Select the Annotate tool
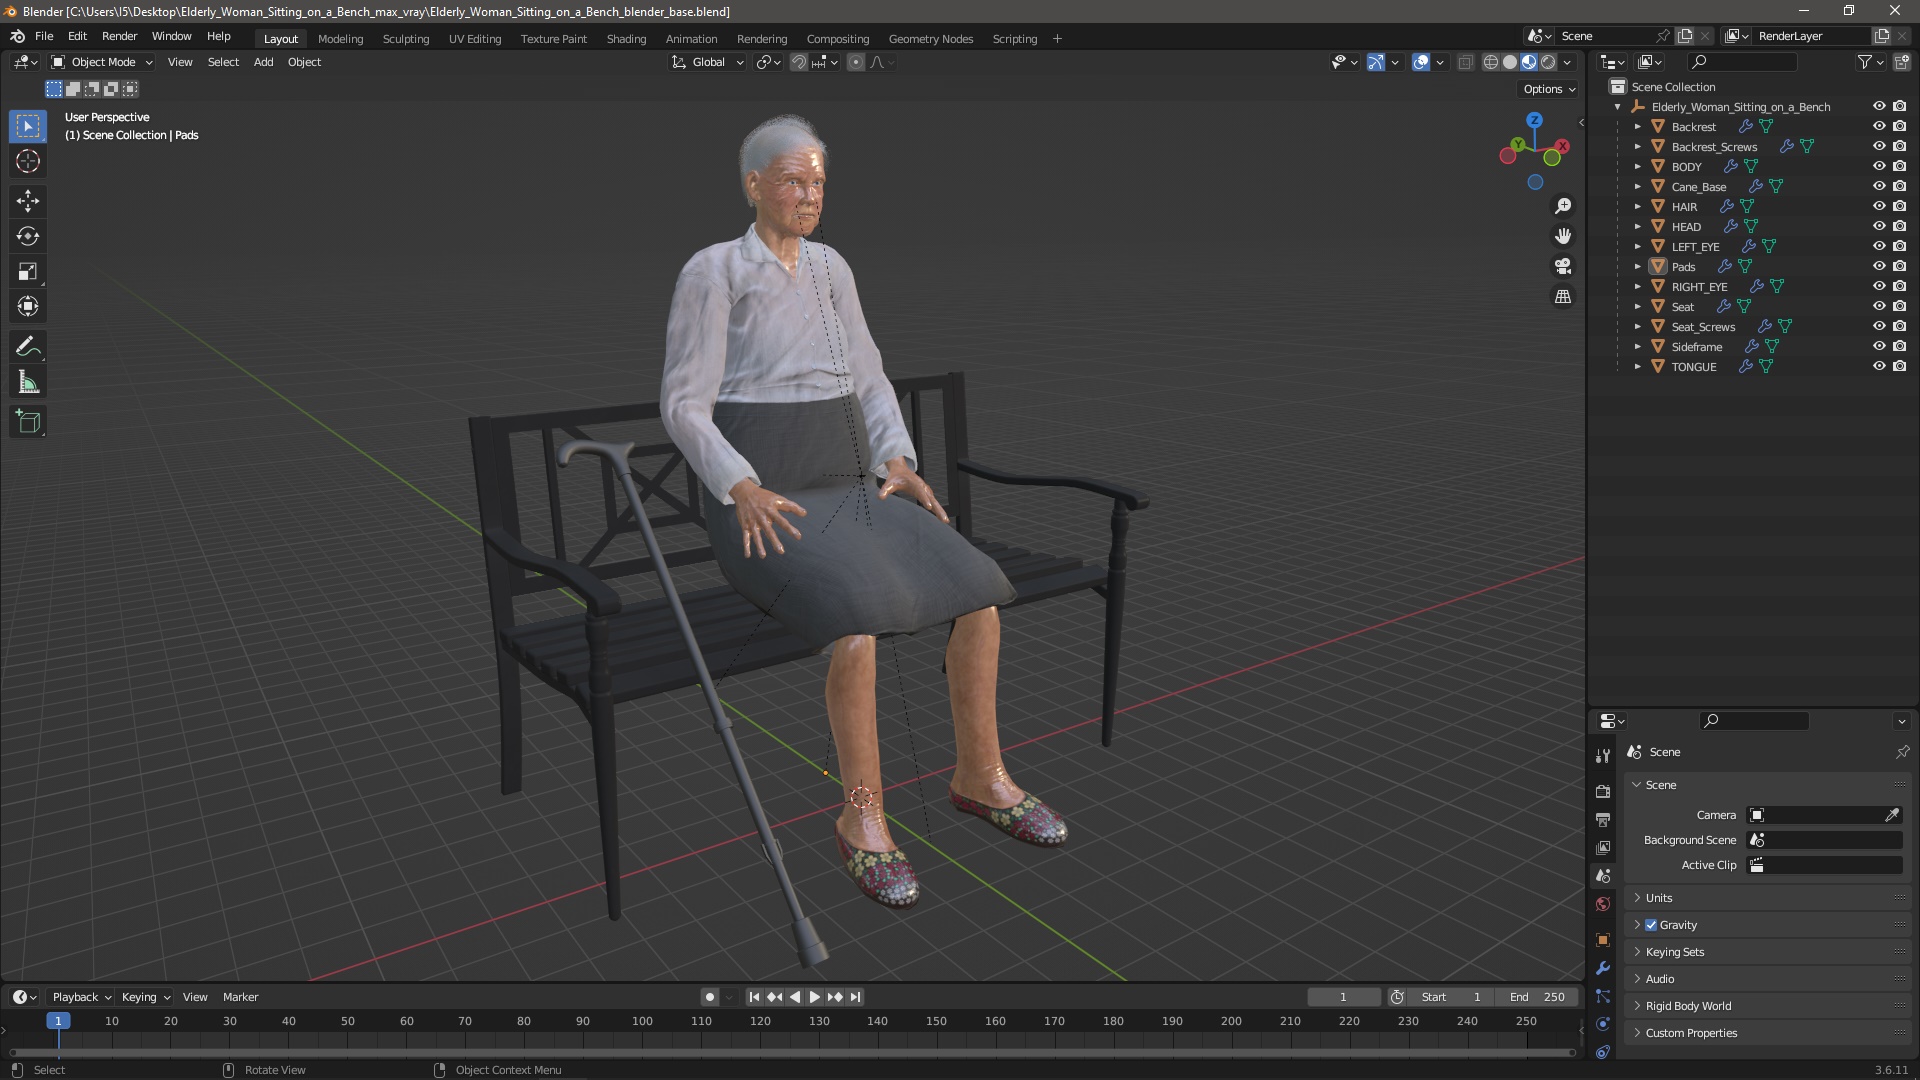This screenshot has height=1080, width=1920. (28, 347)
